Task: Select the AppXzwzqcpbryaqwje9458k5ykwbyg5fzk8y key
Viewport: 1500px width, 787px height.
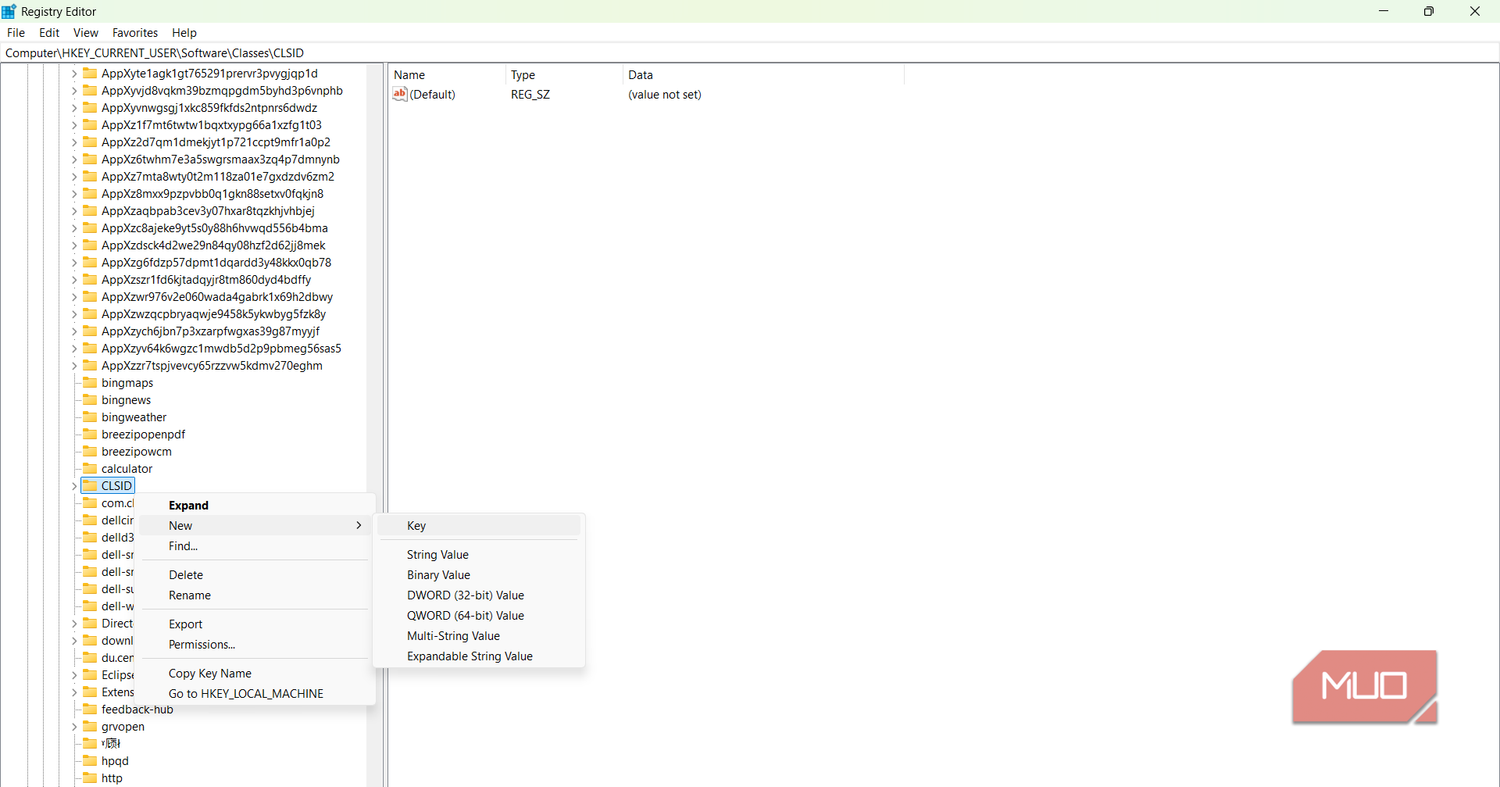Action: pyautogui.click(x=213, y=314)
